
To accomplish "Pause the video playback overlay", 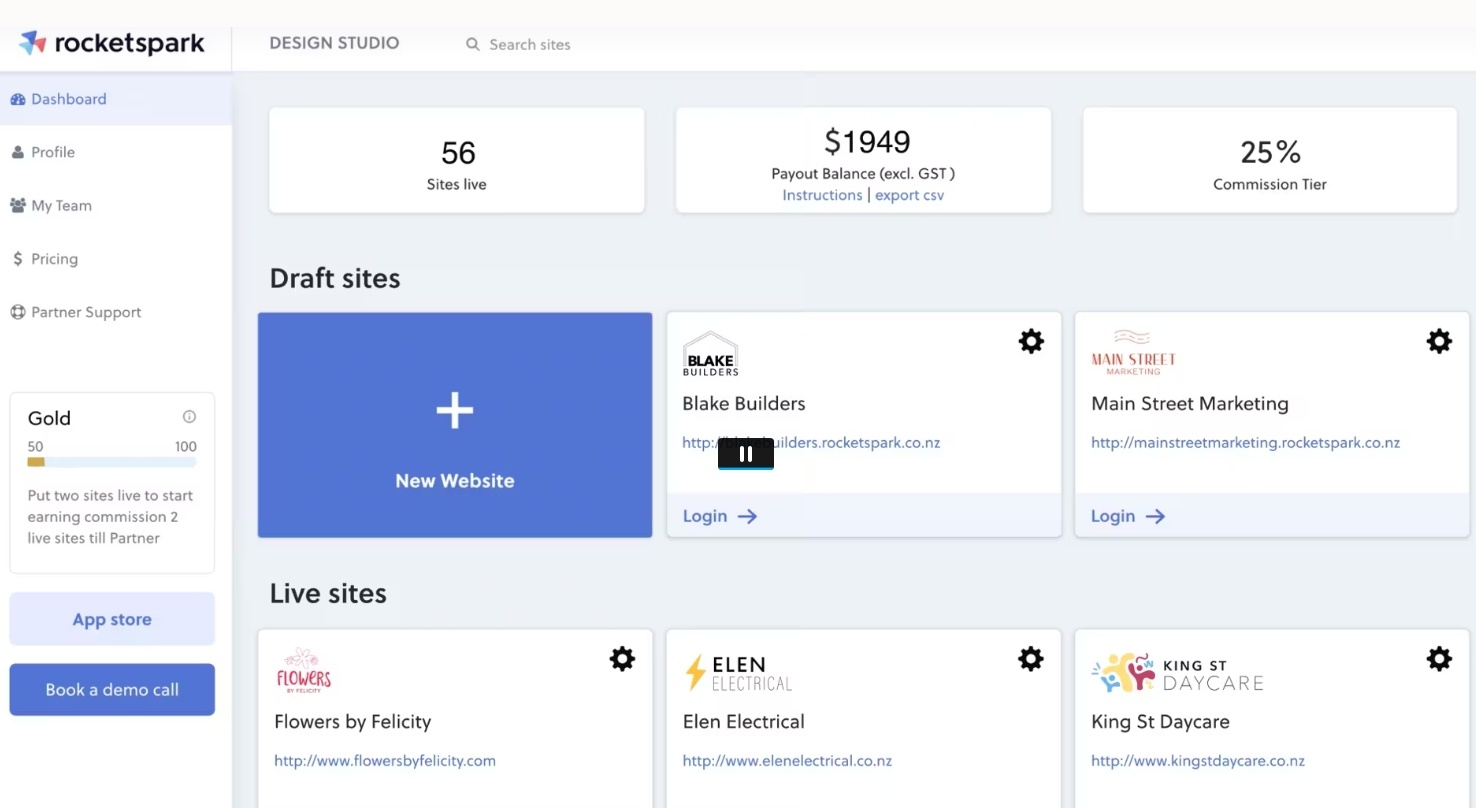I will [746, 453].
